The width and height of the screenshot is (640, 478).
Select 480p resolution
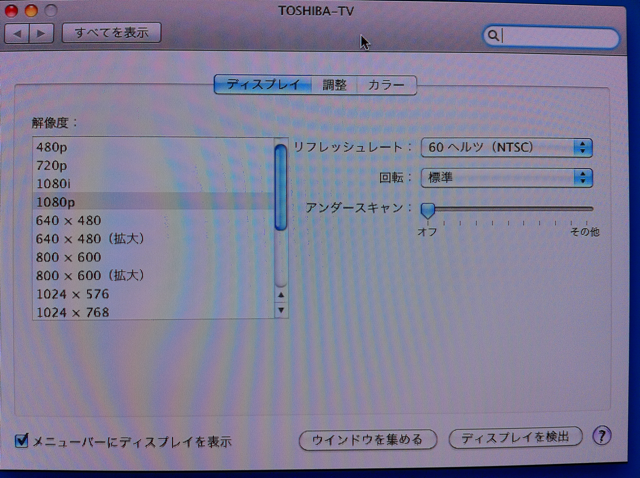pos(153,147)
